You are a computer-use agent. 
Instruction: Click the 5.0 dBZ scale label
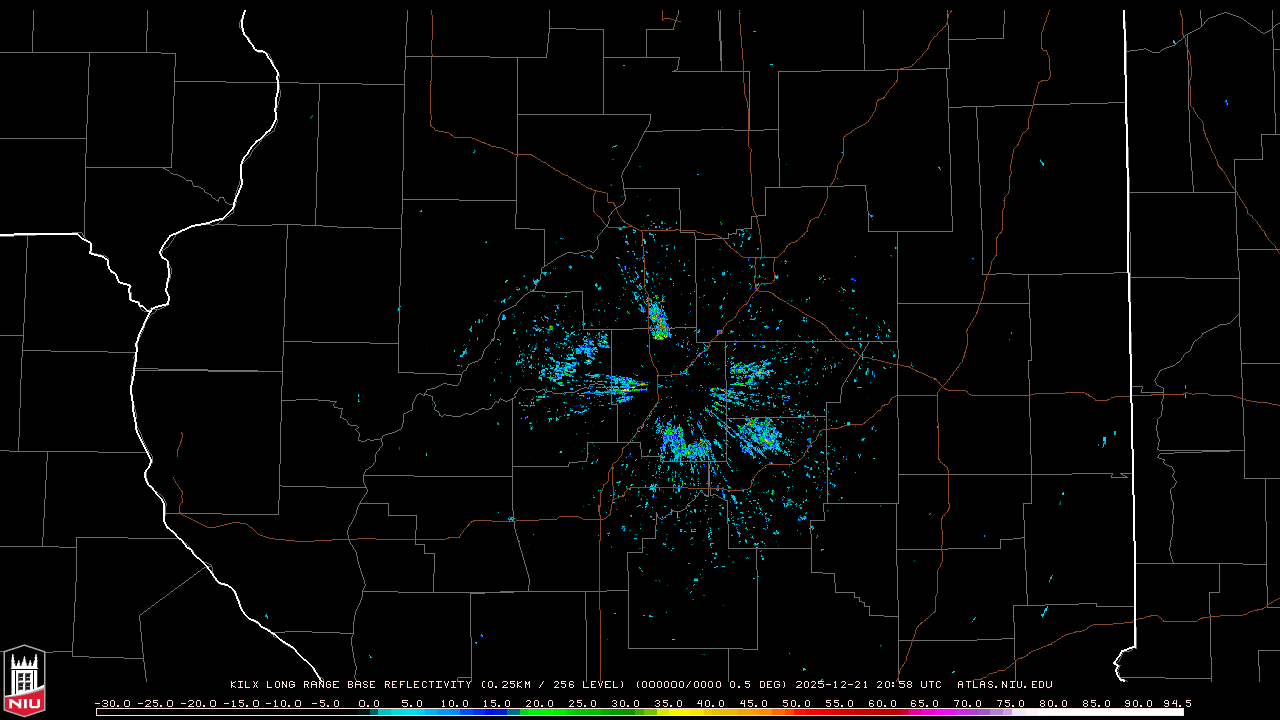(412, 703)
